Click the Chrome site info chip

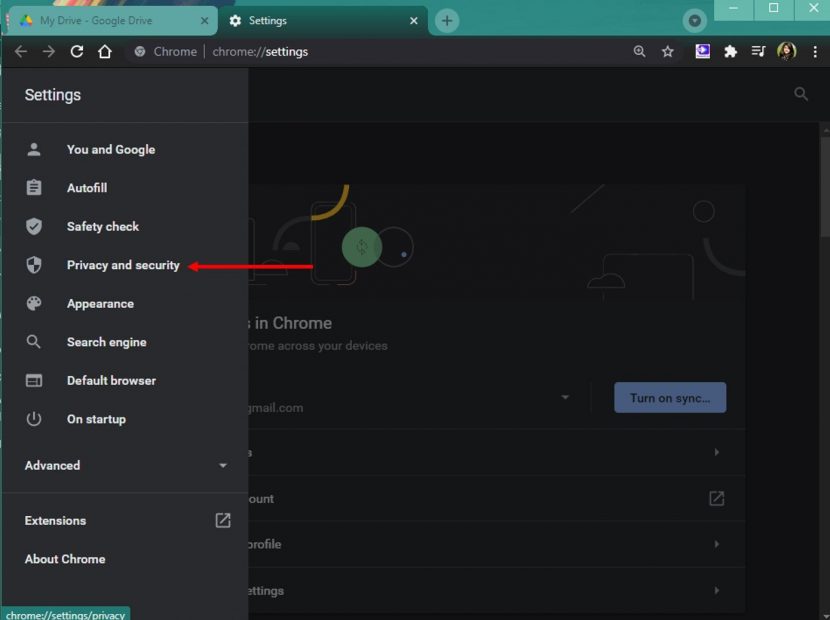(x=165, y=51)
